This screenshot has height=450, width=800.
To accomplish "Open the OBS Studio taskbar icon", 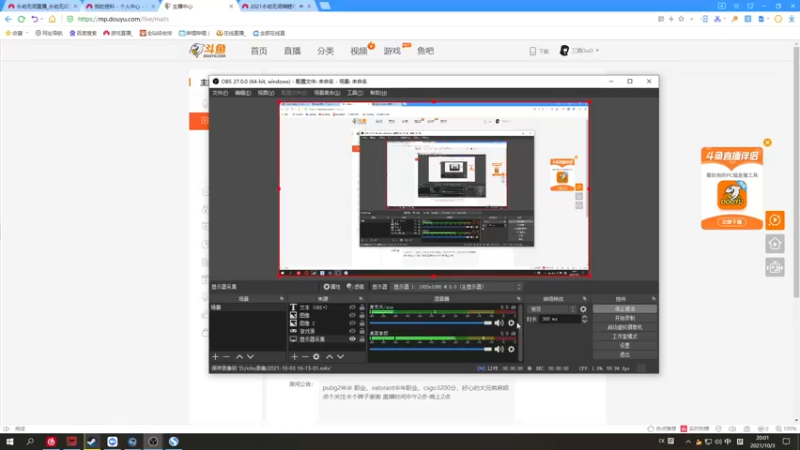I will [x=153, y=441].
